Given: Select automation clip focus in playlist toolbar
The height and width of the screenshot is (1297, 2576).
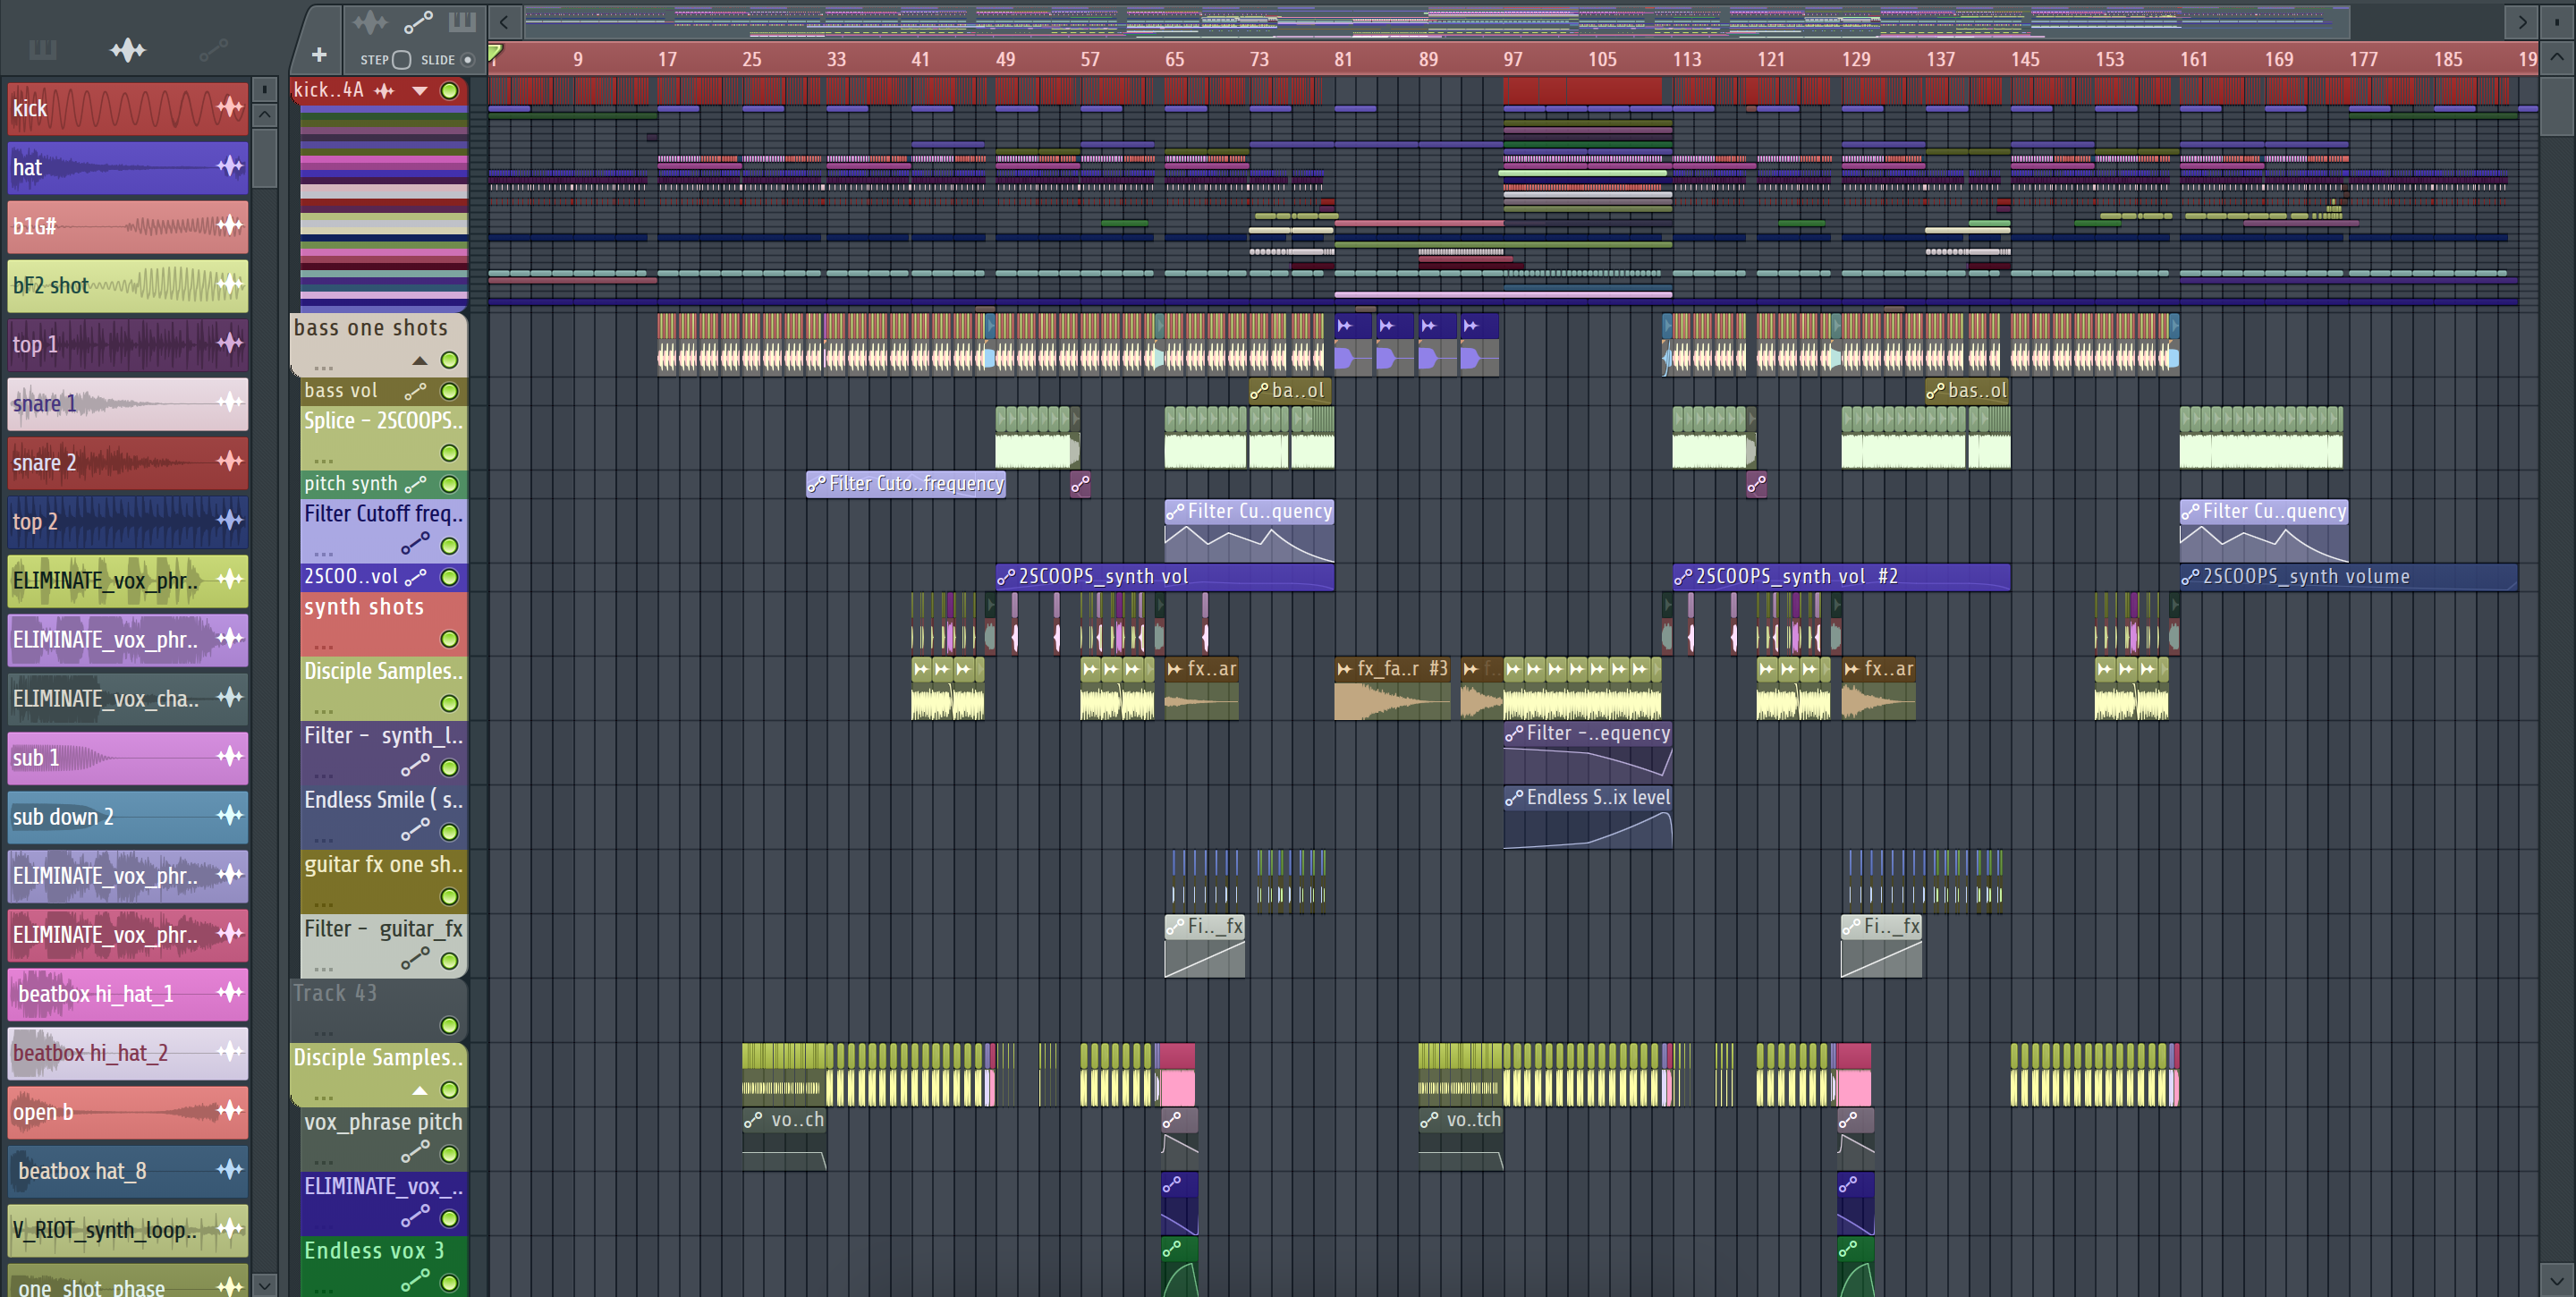Looking at the screenshot, I should tap(418, 21).
